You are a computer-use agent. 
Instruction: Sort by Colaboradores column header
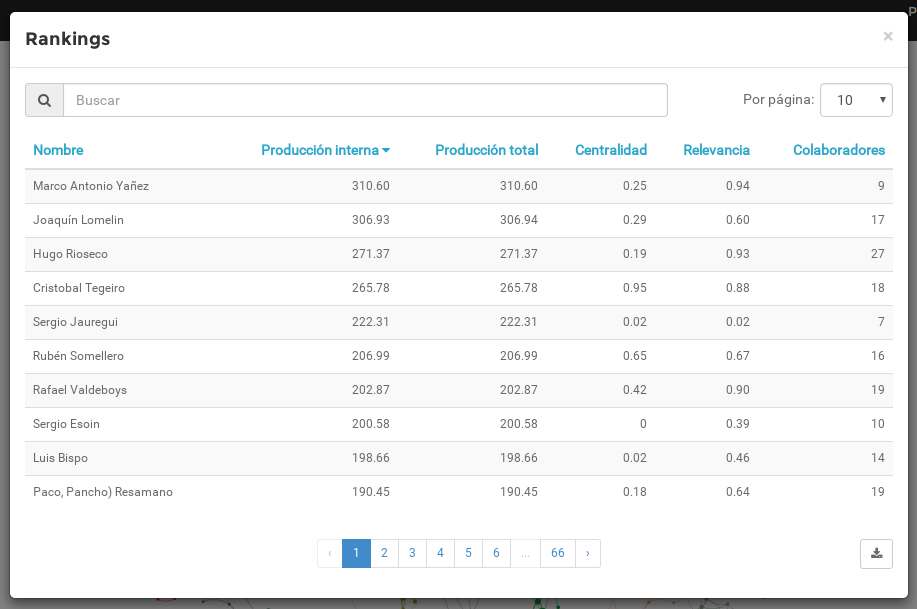click(x=838, y=150)
